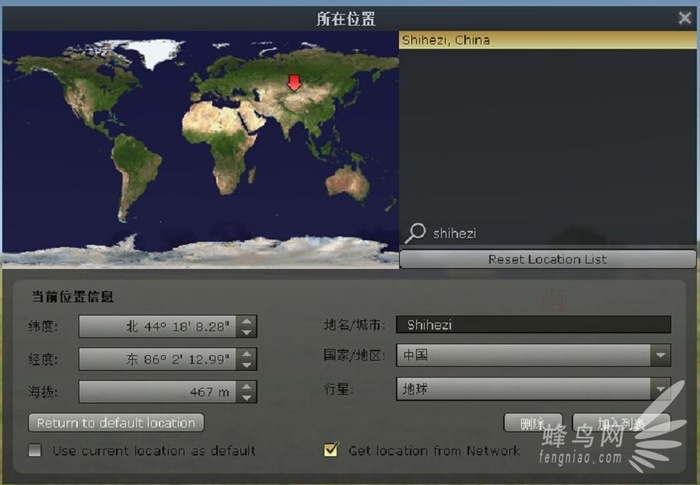Focus the search box containing shihezi
This screenshot has height=485, width=700.
(x=548, y=233)
